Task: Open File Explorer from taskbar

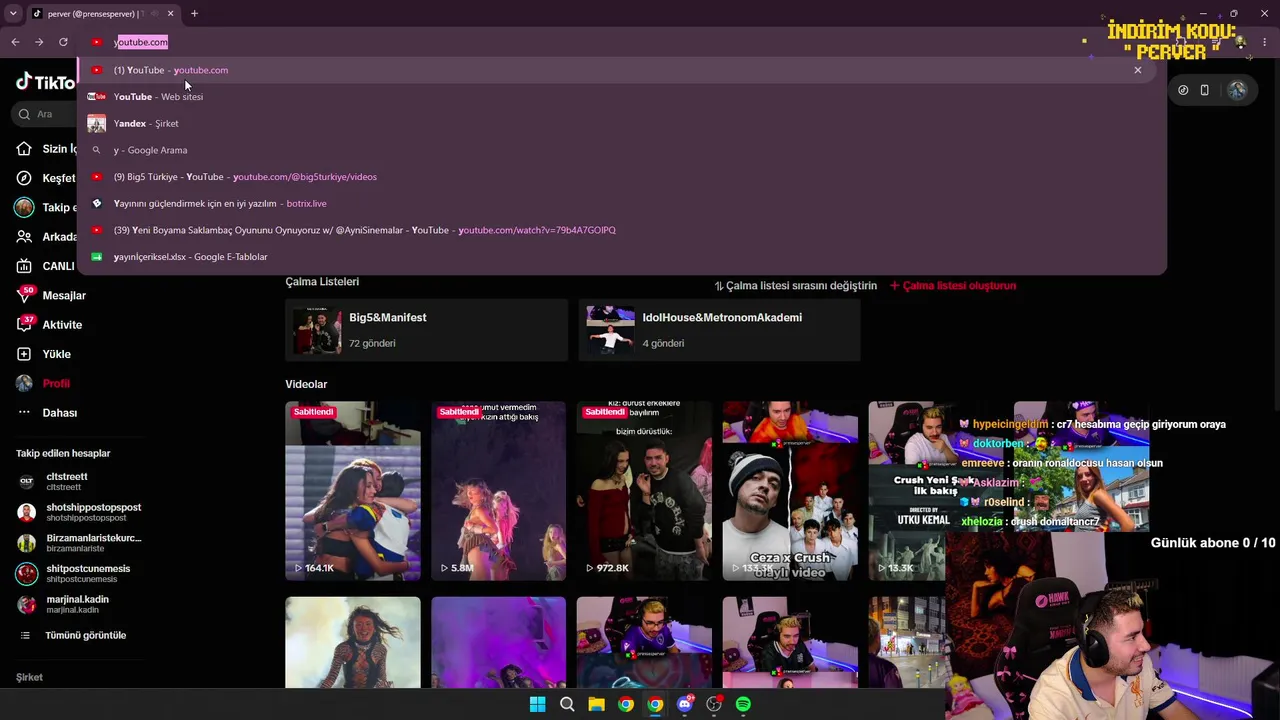Action: pos(596,704)
